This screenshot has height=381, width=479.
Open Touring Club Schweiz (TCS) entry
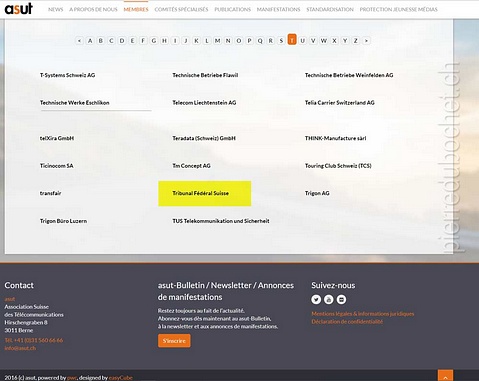point(338,166)
